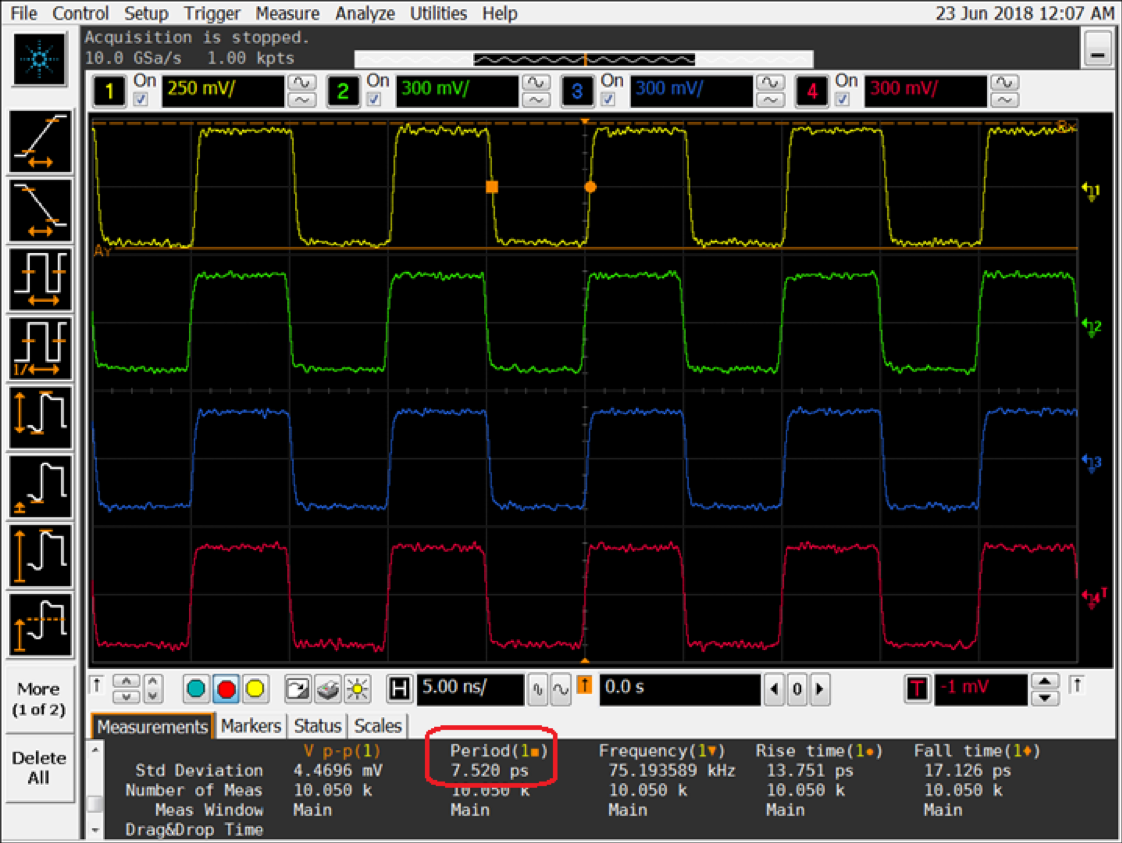Open the horizontal scale 5.00 ns/ field
Screen dimensions: 1122x843
[x=469, y=689]
